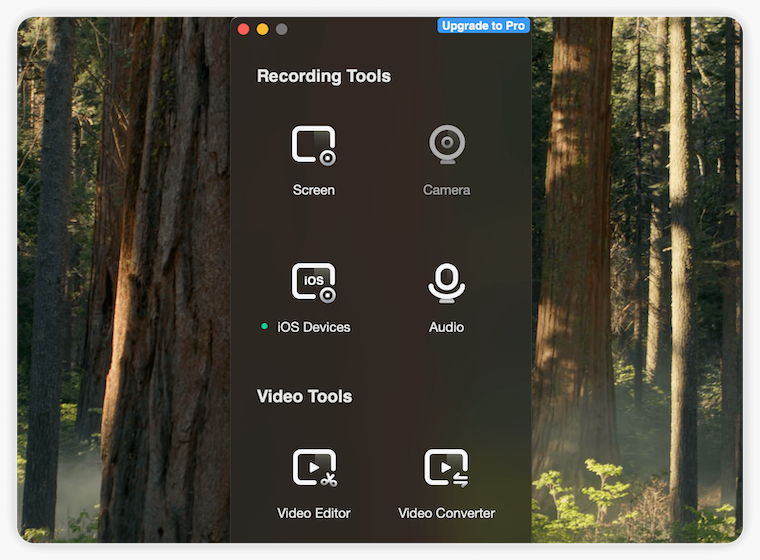Click the grayed-out zoom window button
Screen dimensions: 760x560
[282, 29]
